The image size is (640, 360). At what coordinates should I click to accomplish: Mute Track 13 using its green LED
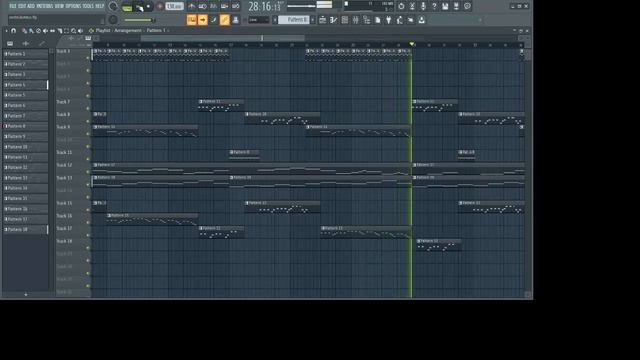pos(88,184)
